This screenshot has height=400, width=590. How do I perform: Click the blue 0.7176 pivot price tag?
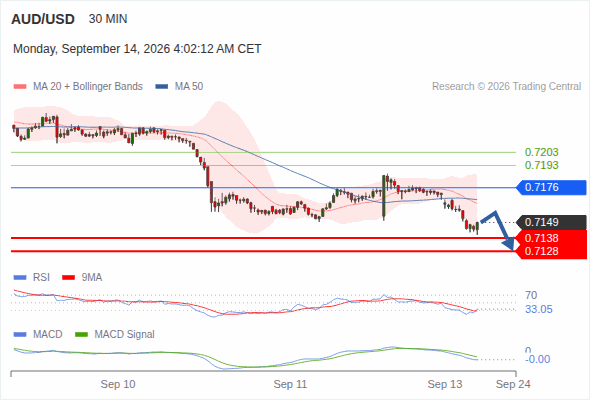pyautogui.click(x=551, y=187)
